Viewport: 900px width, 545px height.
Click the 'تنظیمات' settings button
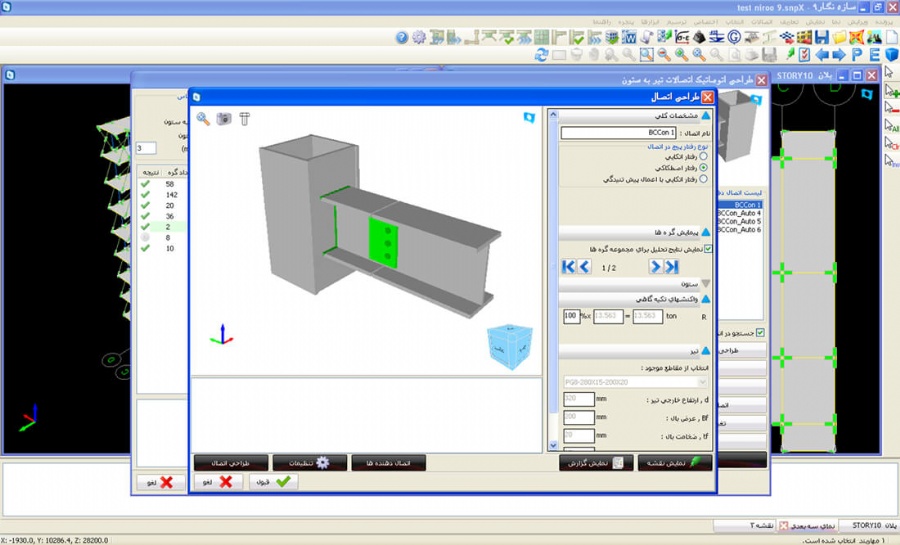[310, 463]
